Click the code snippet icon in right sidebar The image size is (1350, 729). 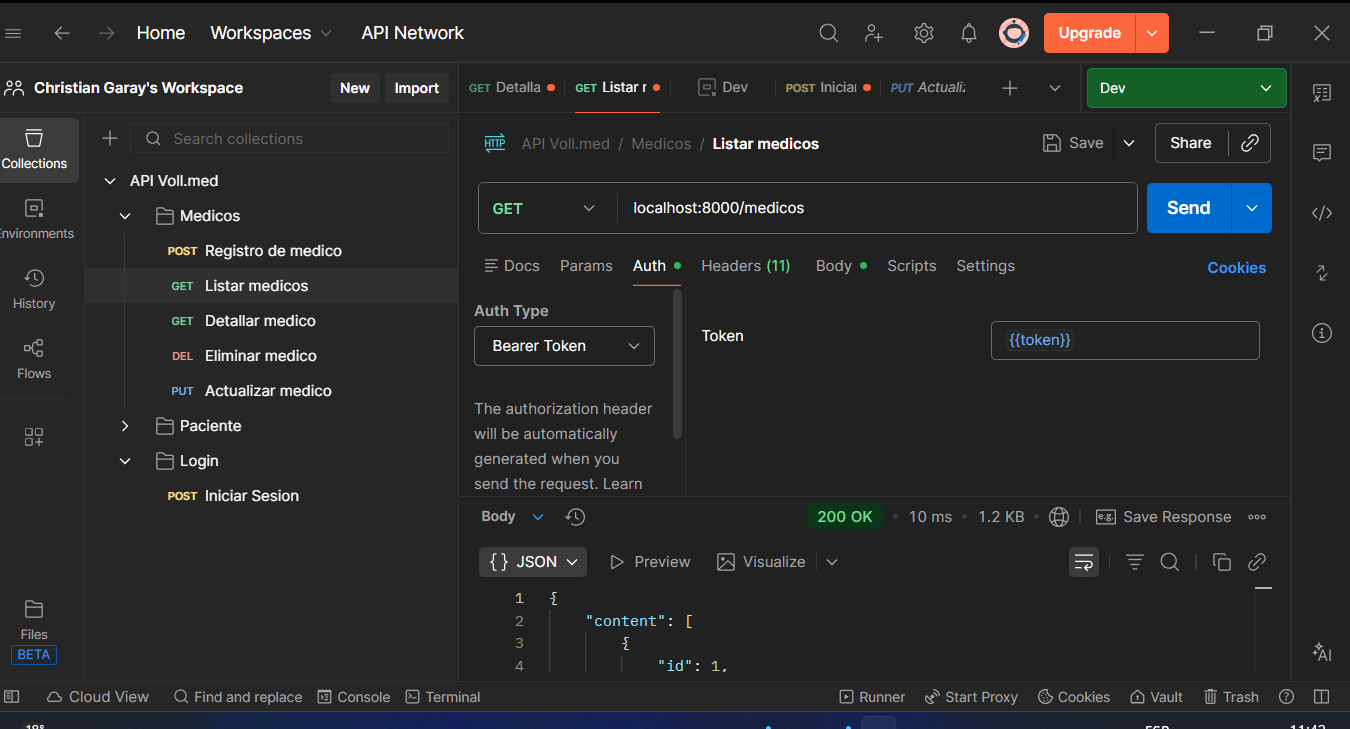pos(1321,213)
